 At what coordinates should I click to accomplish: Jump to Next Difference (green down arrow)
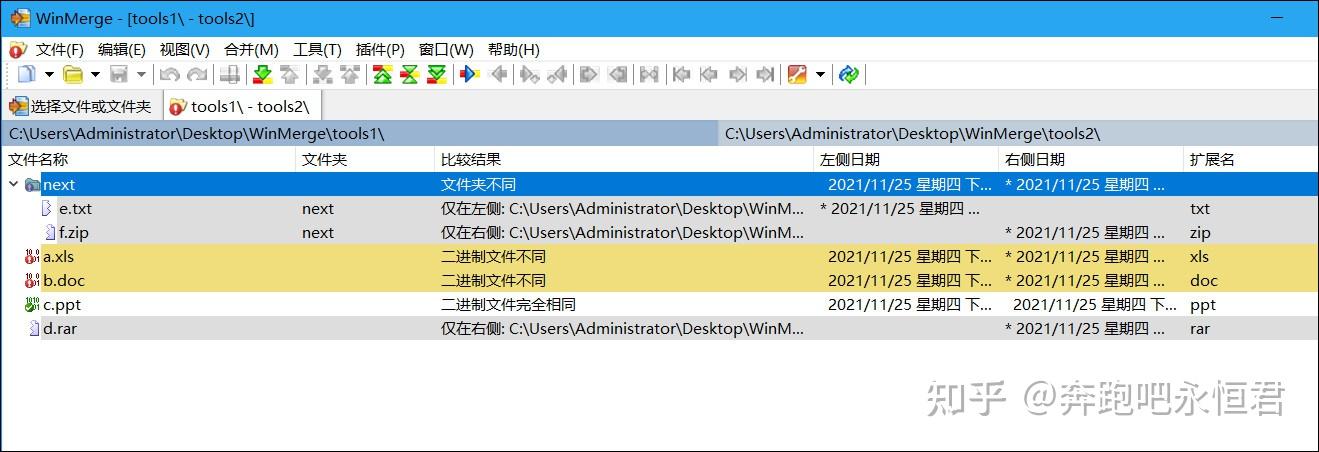coord(262,74)
